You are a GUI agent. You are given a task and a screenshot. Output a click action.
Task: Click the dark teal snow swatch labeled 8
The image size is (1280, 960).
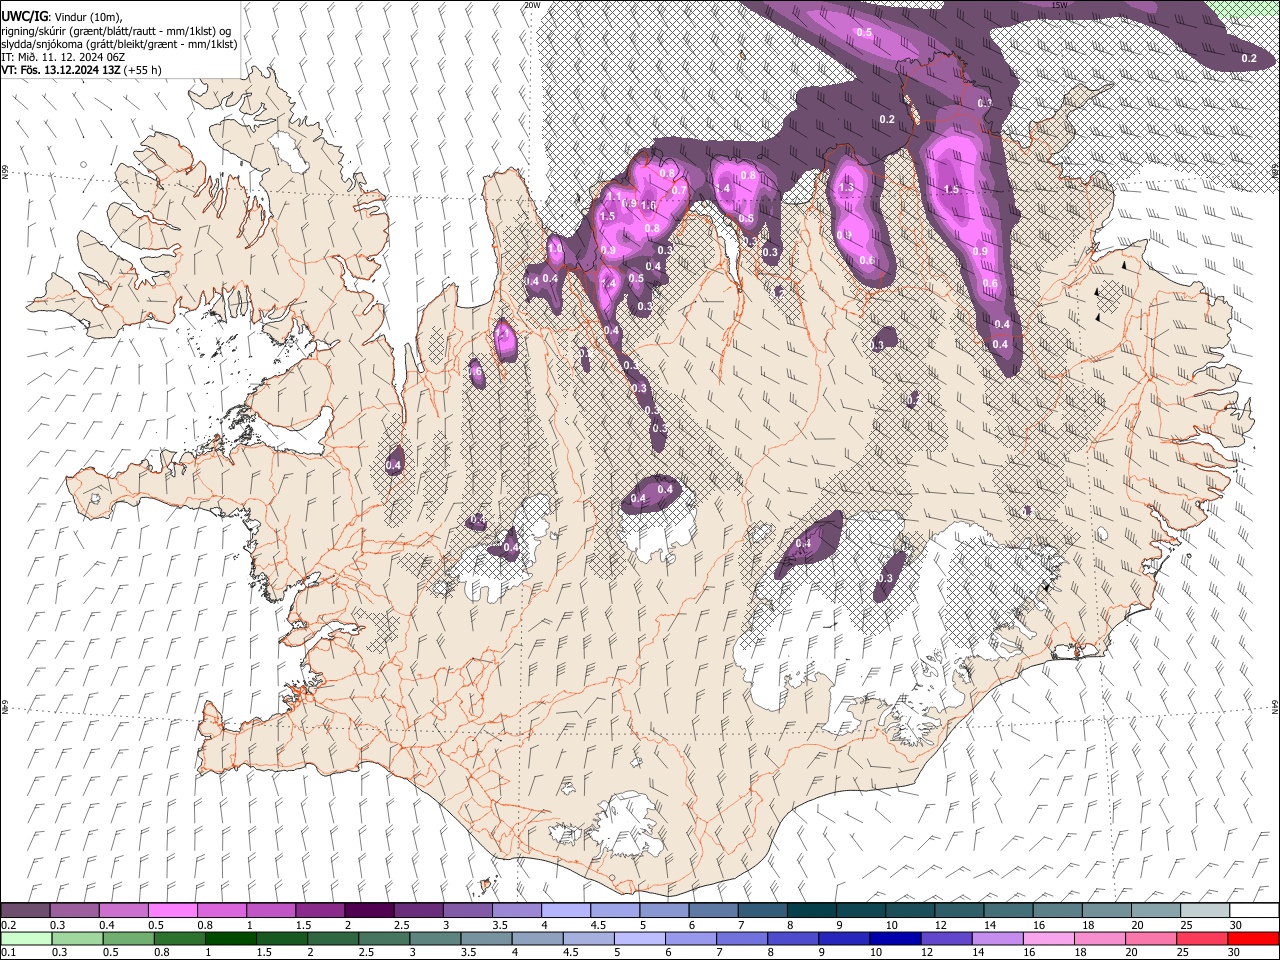click(811, 911)
